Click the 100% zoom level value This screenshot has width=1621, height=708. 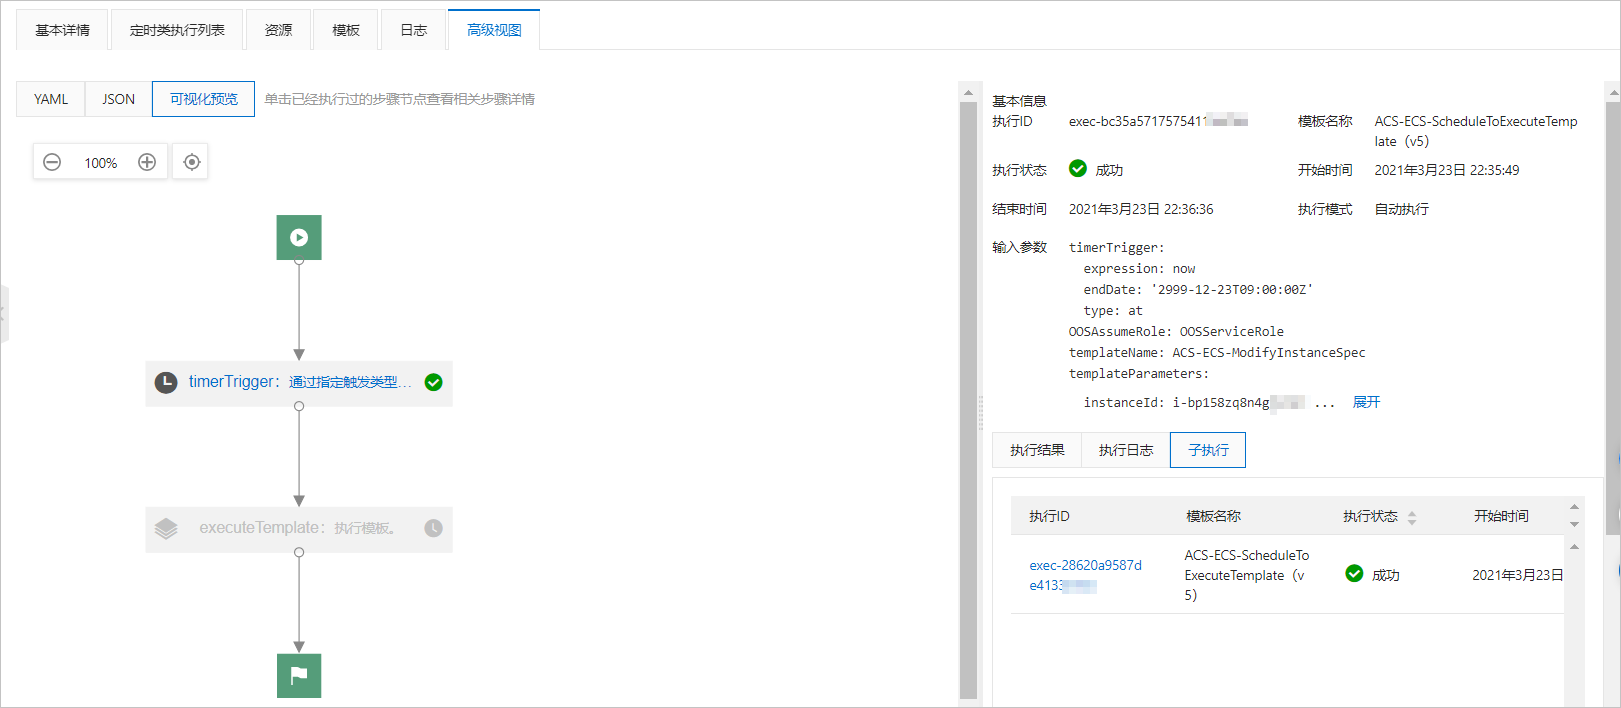100,163
